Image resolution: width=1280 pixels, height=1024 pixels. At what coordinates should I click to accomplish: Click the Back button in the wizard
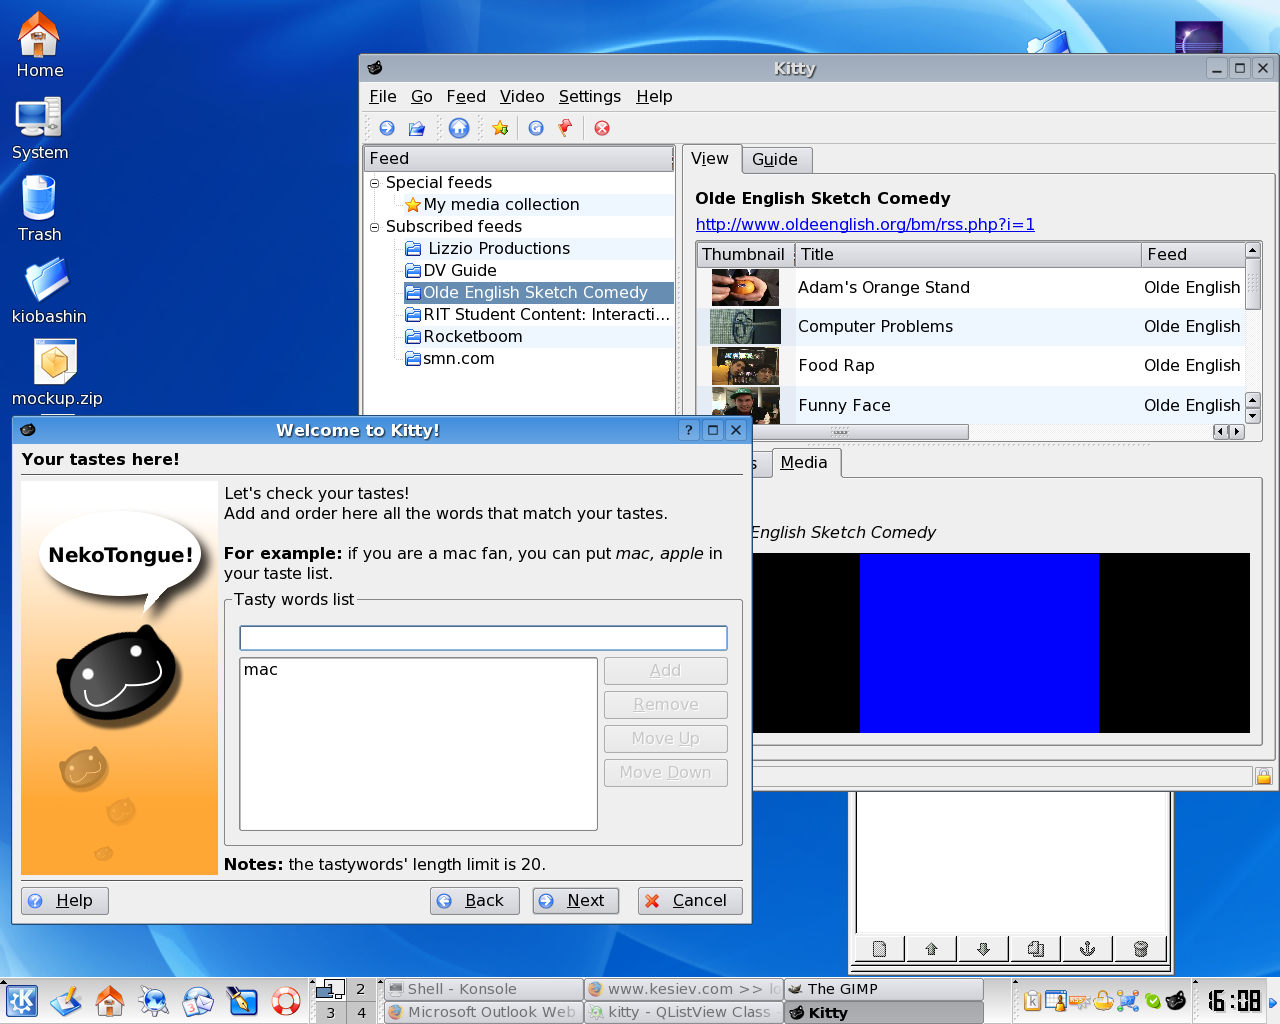[x=475, y=901]
